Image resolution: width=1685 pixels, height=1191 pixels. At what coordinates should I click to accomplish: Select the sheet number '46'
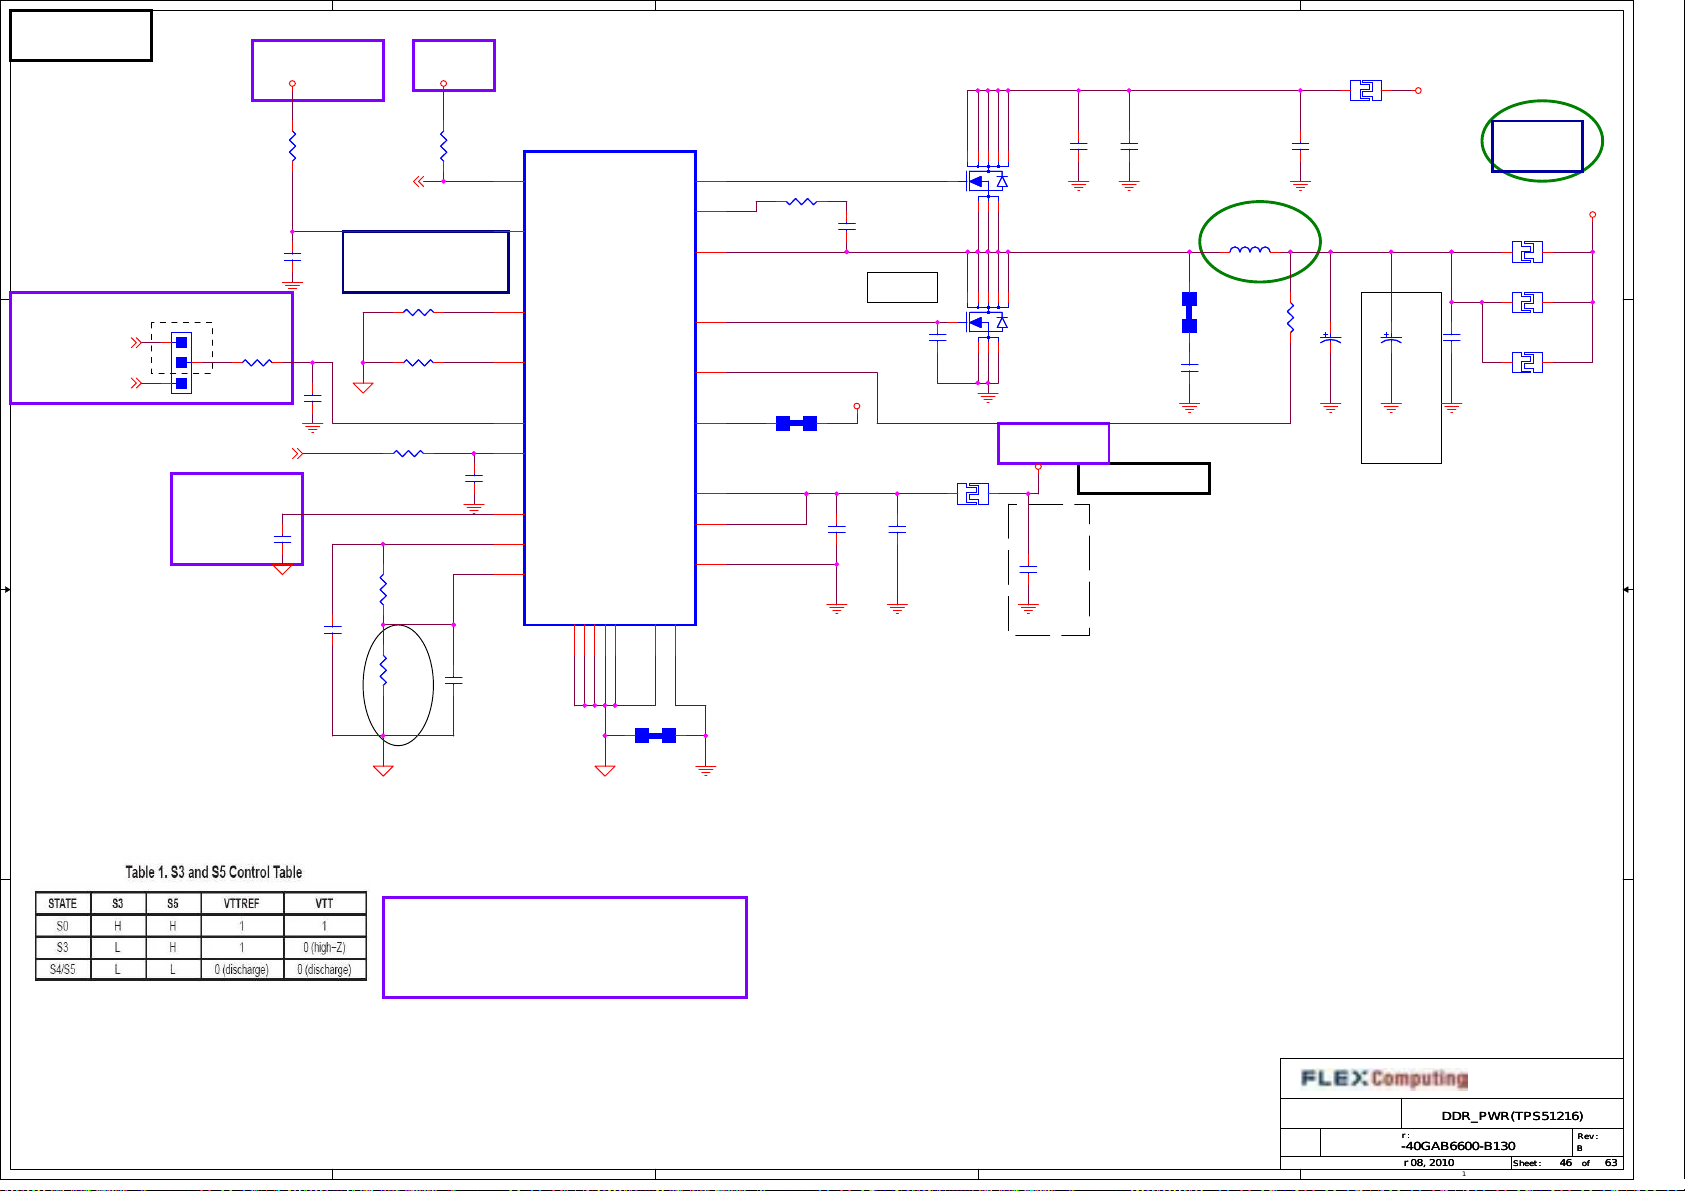coord(1566,1163)
